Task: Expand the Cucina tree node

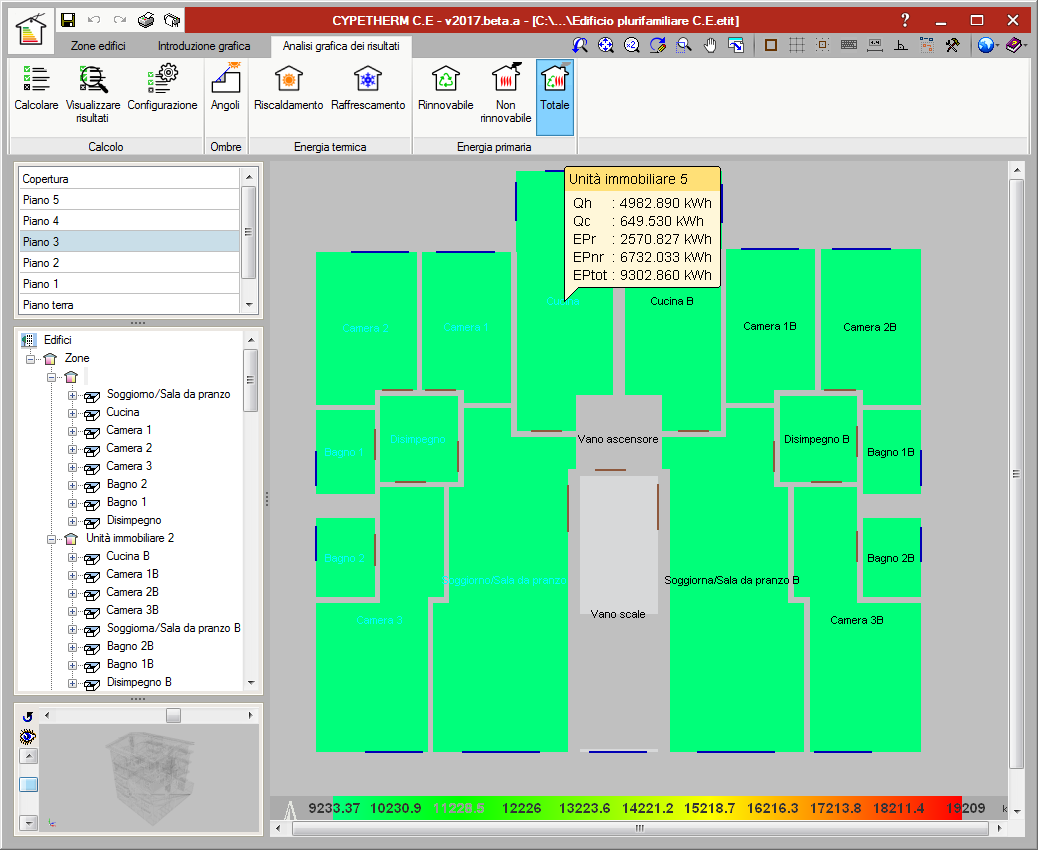Action: [72, 413]
